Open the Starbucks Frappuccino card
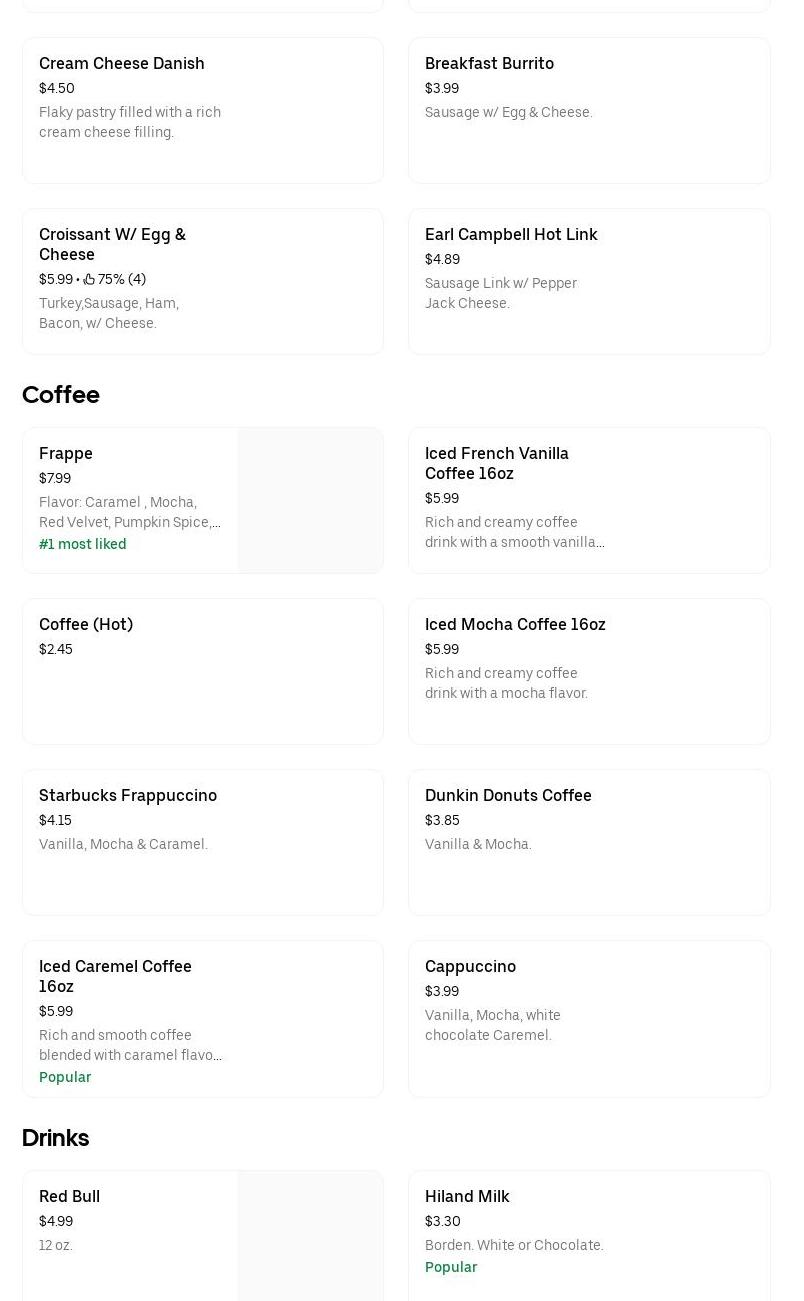804x1301 pixels. pos(202,842)
